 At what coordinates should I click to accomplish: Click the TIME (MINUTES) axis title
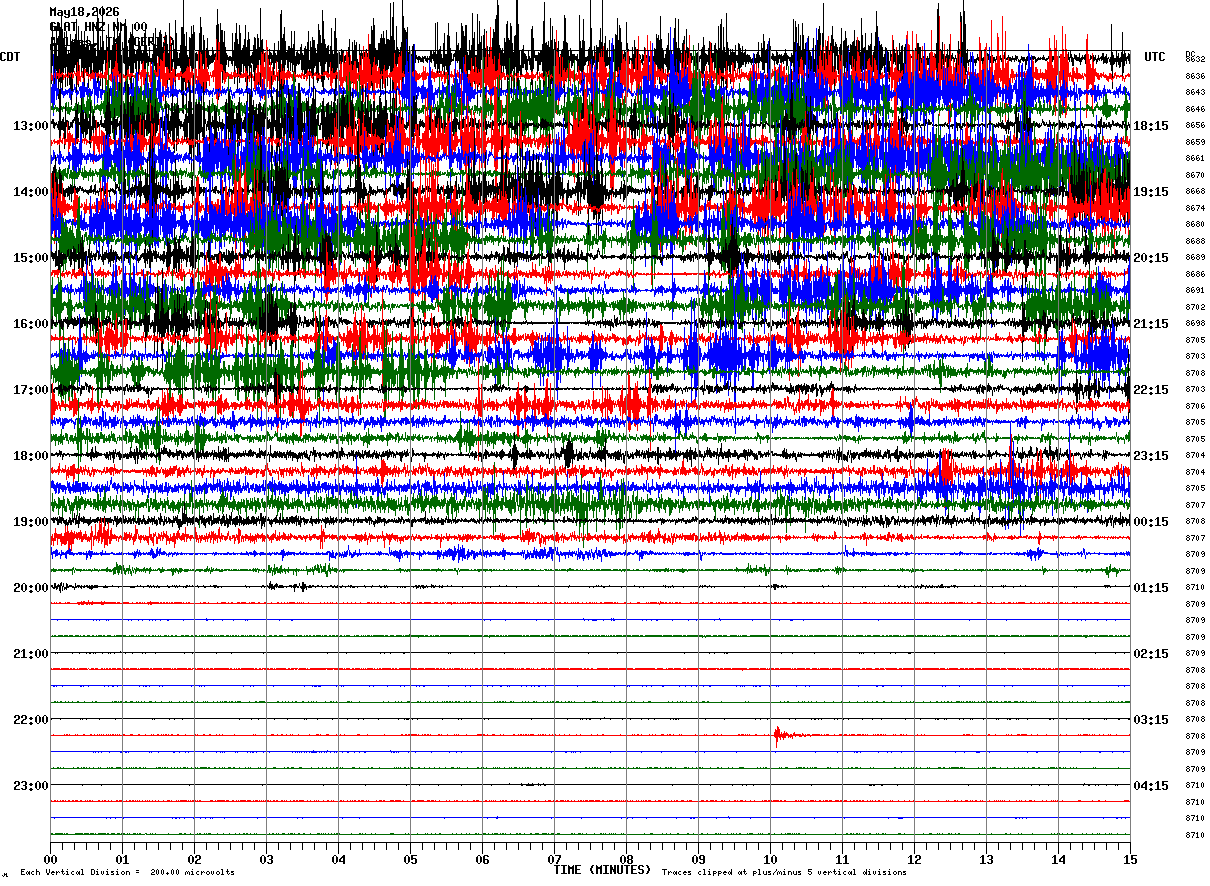coord(602,870)
